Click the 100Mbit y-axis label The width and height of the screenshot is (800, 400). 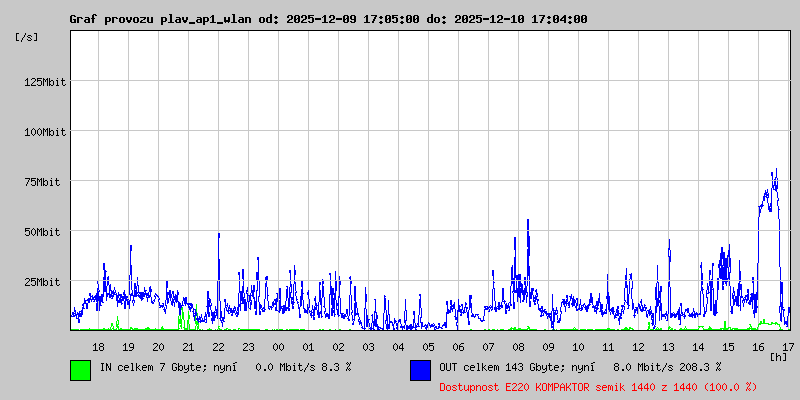[x=45, y=132]
